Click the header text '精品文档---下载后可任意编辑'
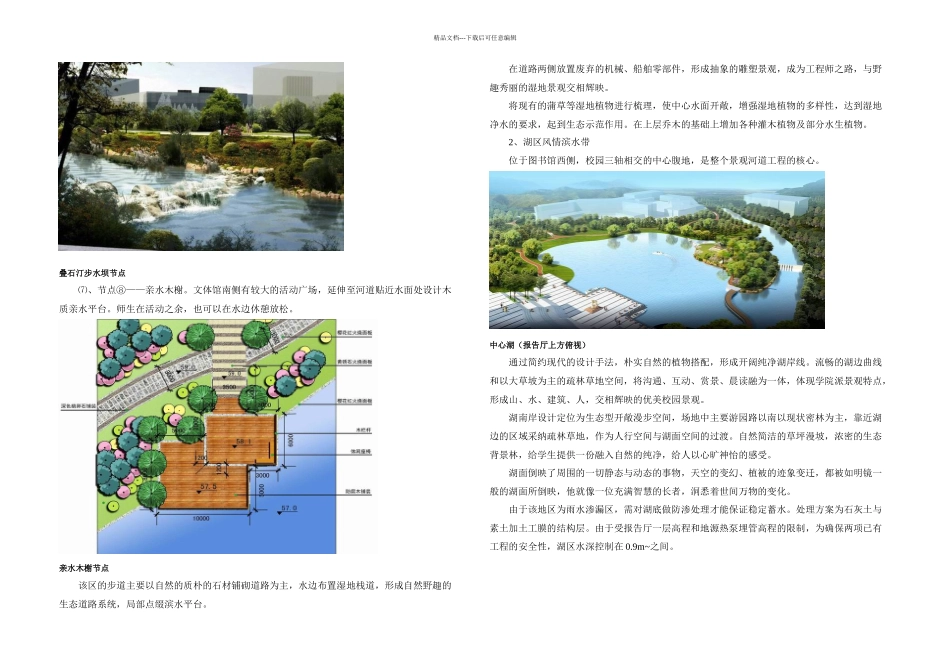The image size is (950, 672). 475,38
